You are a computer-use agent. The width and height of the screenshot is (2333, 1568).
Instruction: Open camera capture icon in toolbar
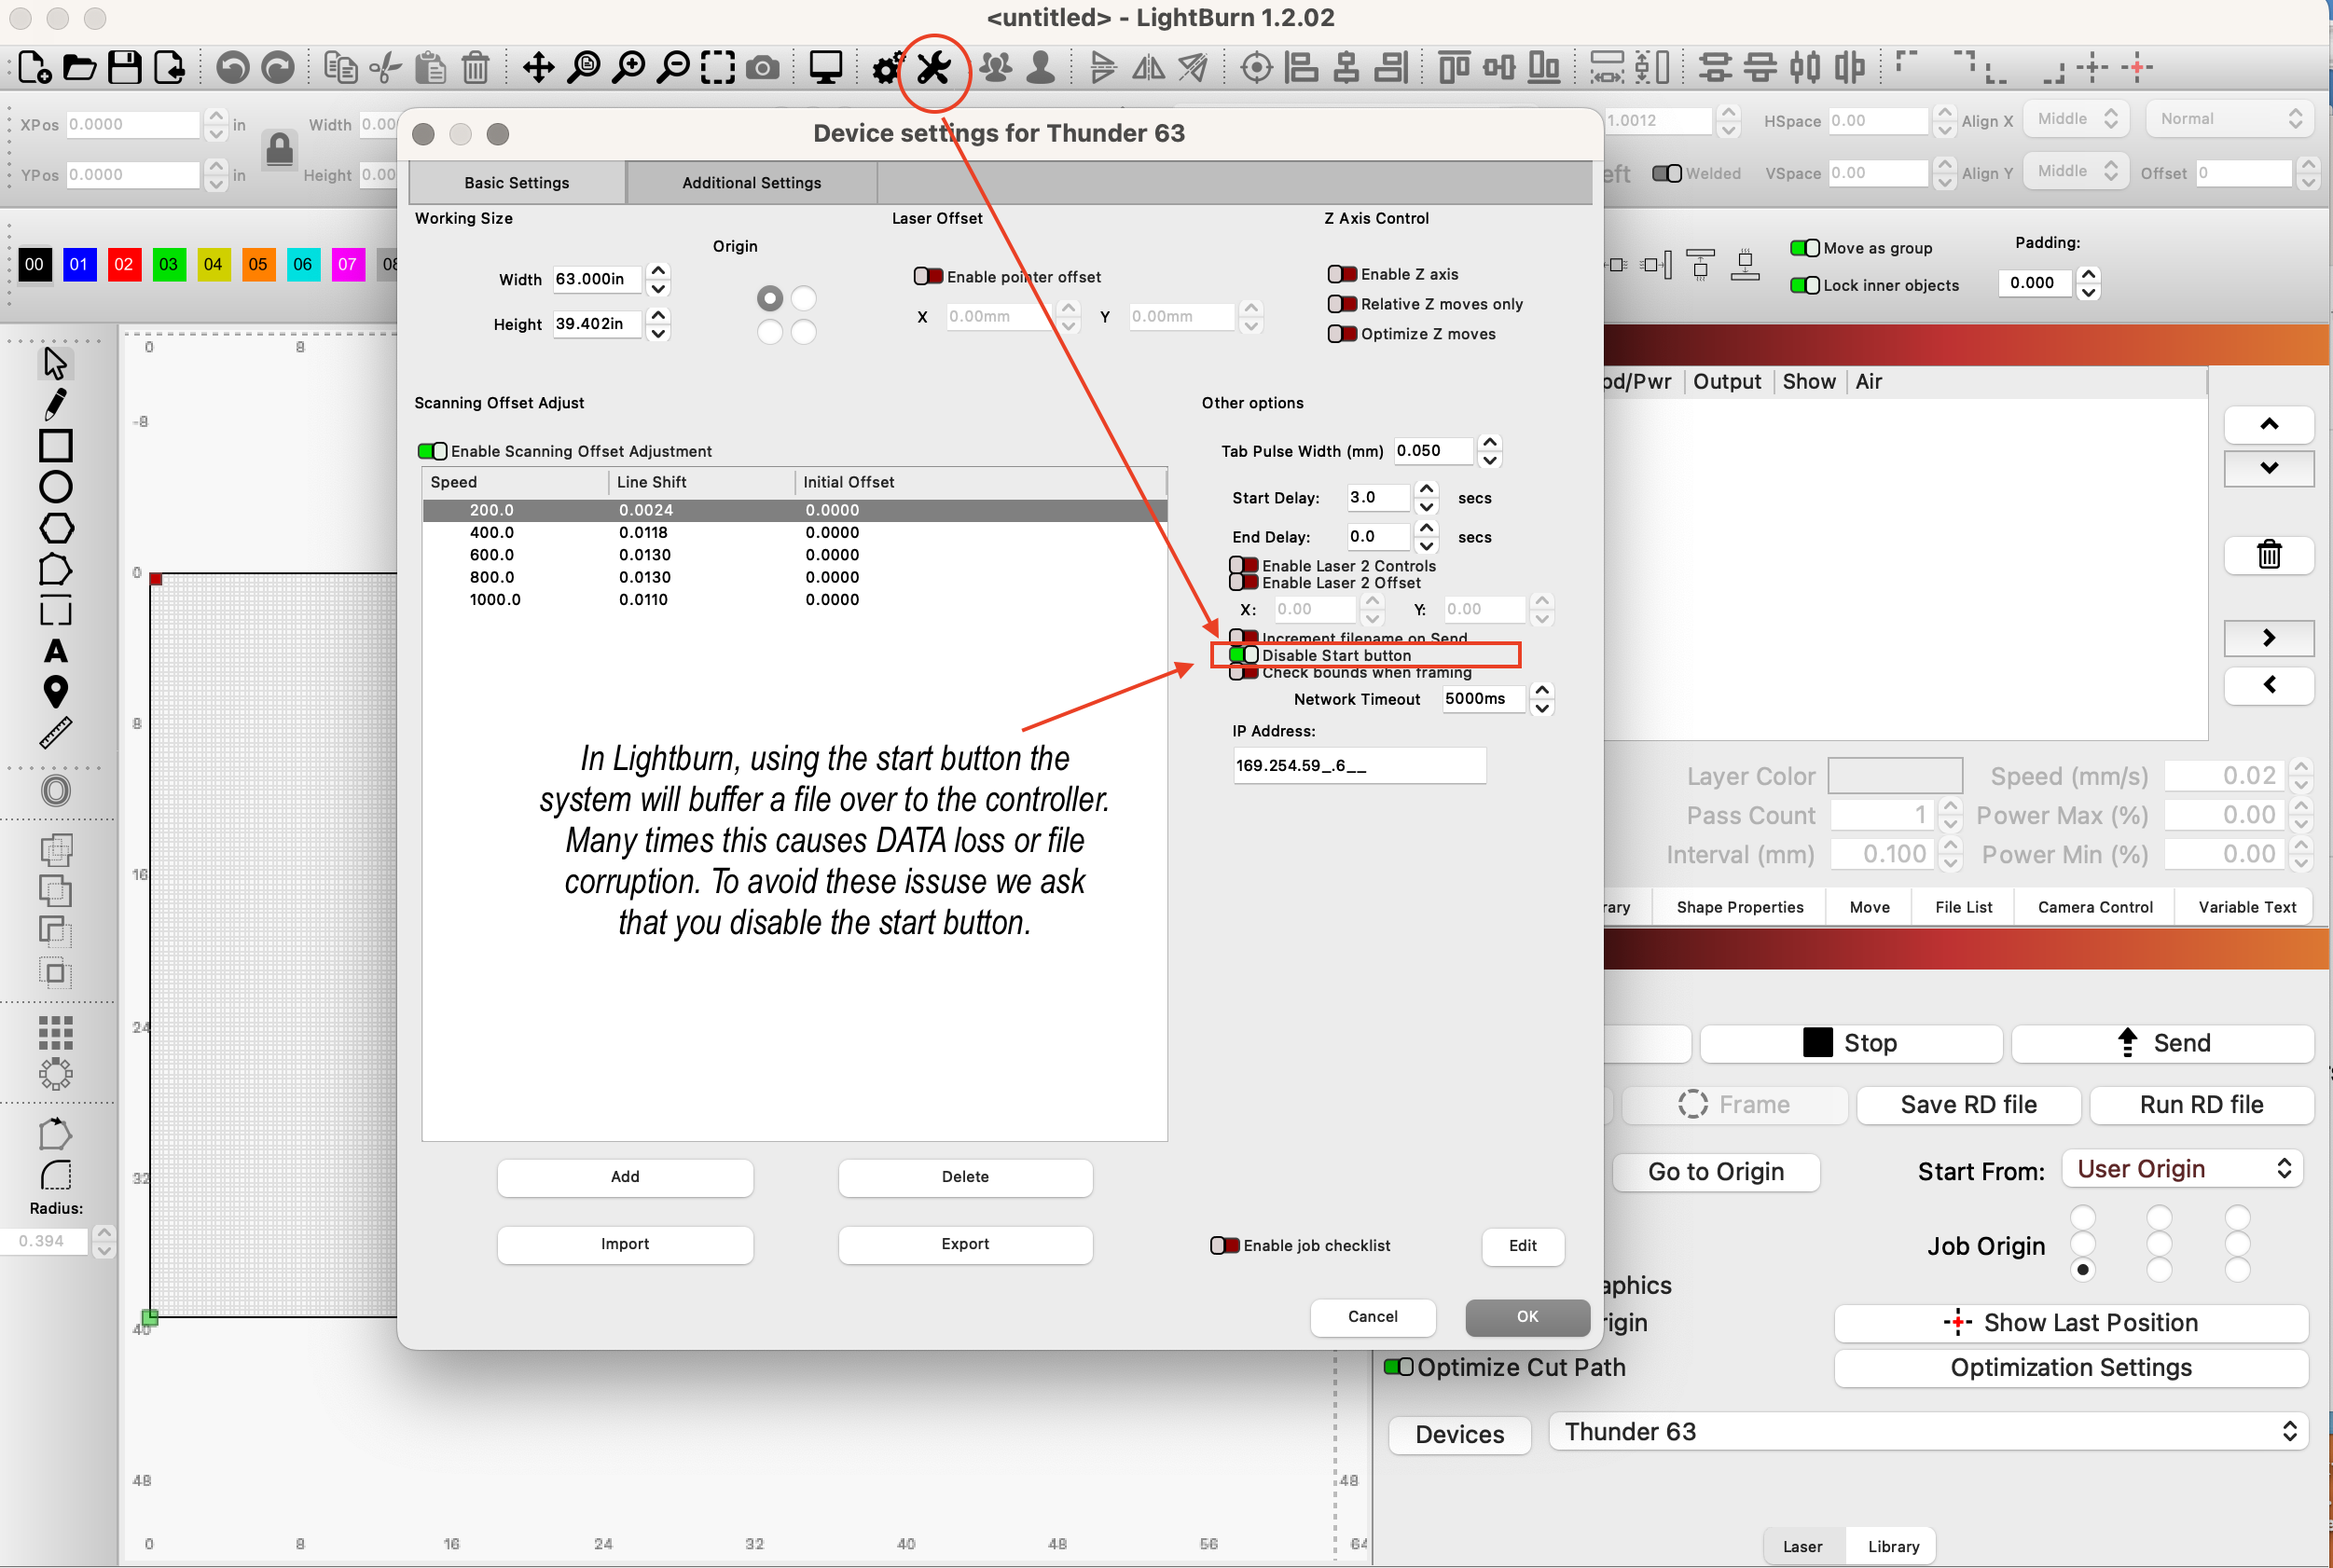pos(763,68)
